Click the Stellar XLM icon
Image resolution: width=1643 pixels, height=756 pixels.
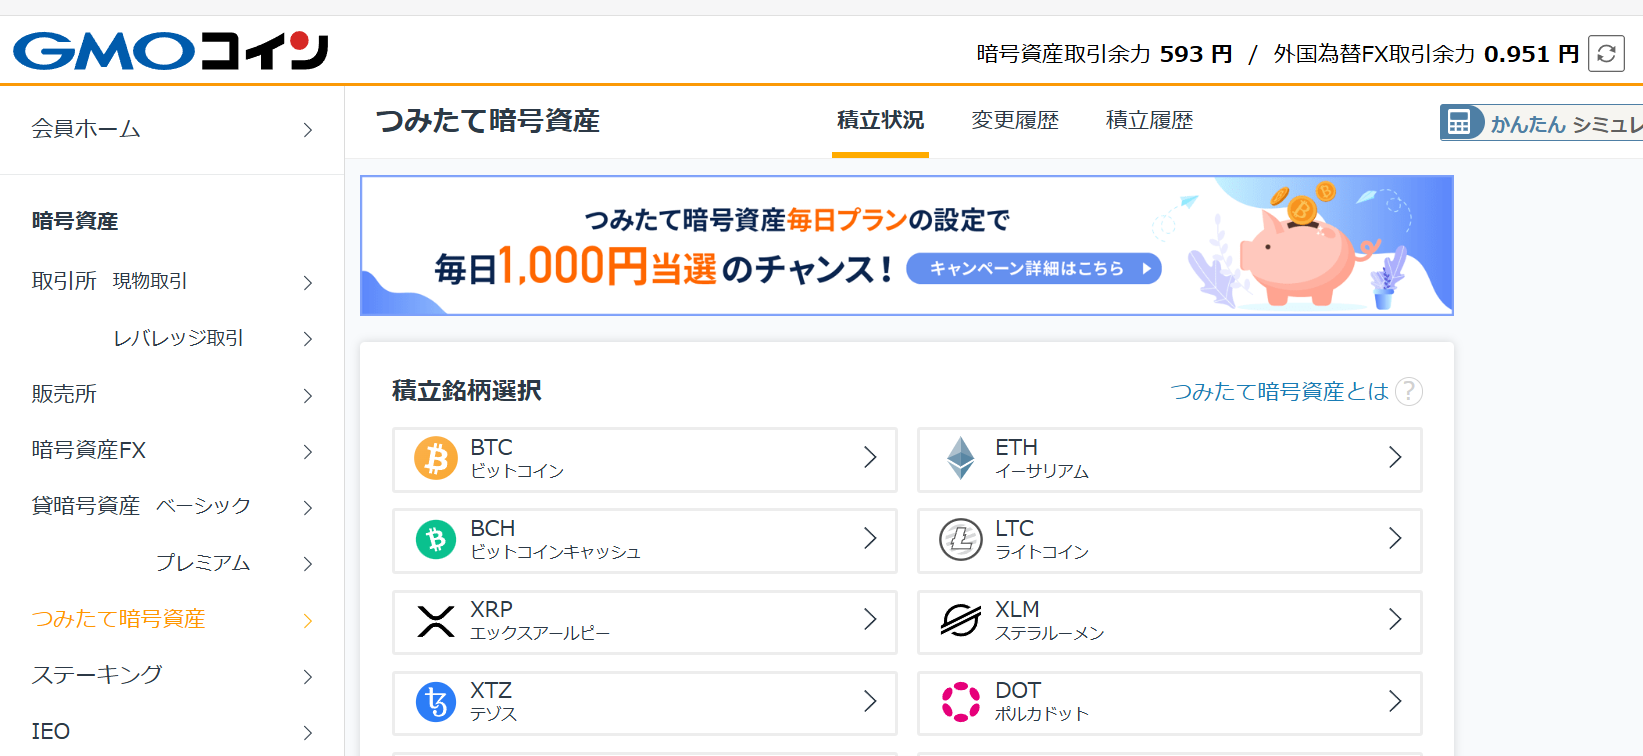pos(961,621)
